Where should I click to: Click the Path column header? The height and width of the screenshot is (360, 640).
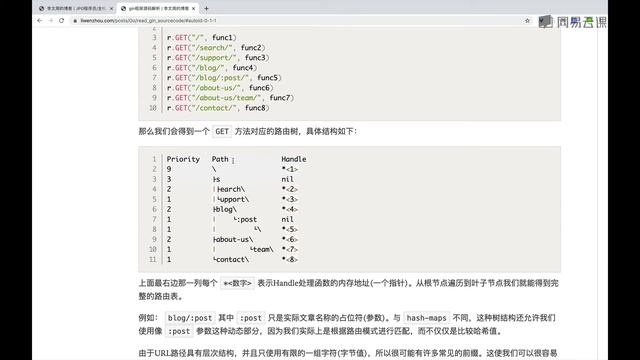220,159
